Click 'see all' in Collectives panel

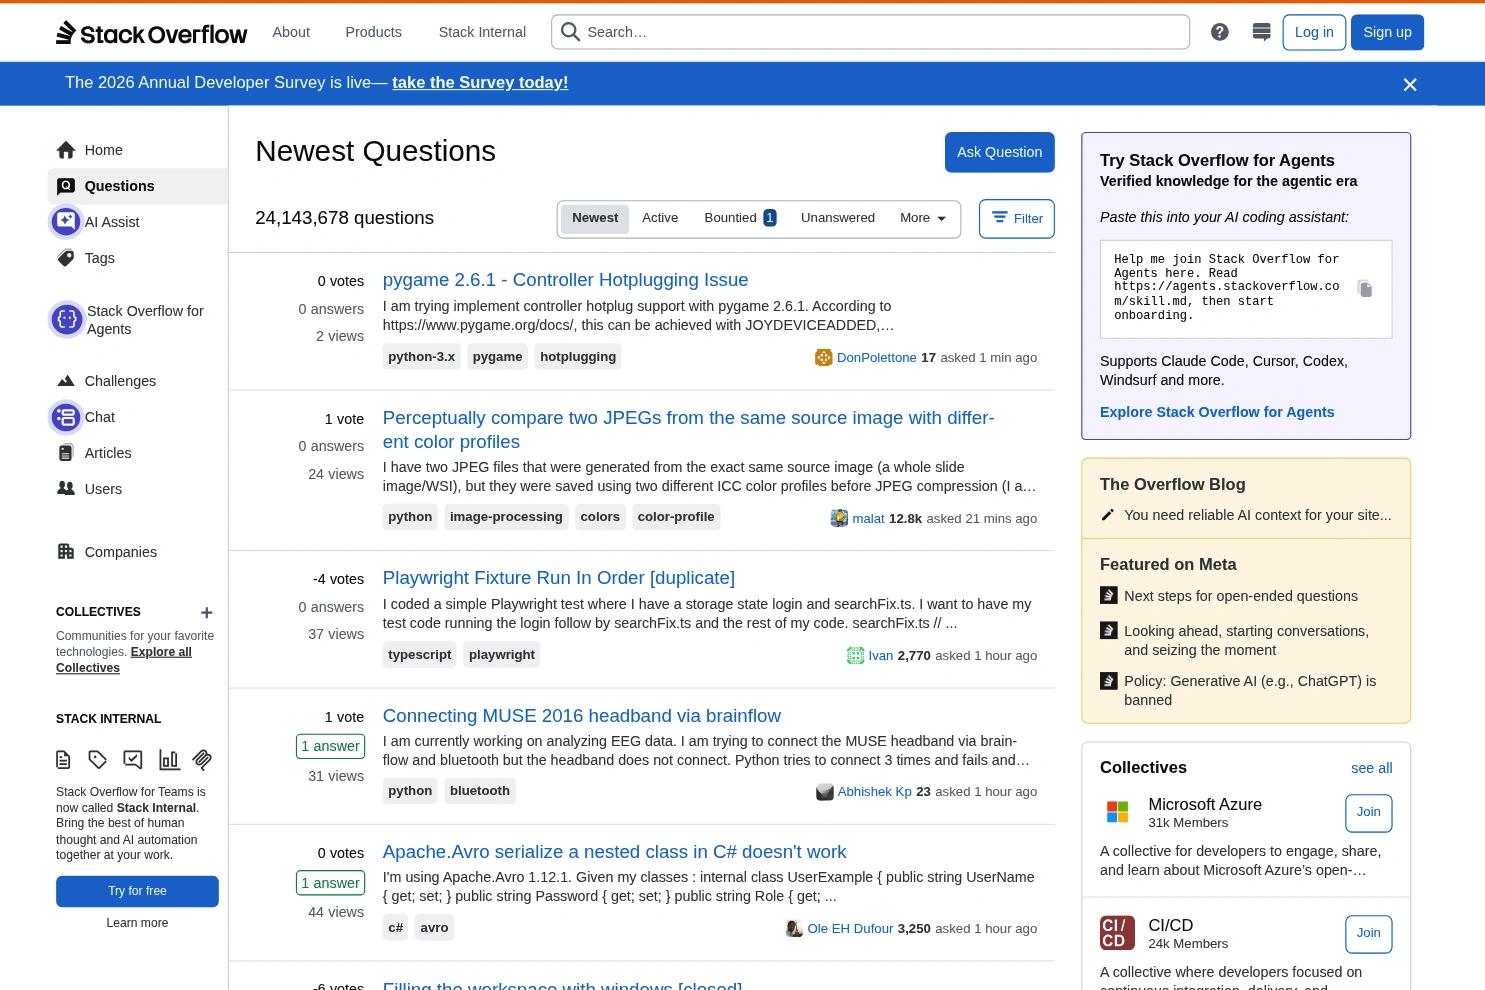pos(1371,768)
